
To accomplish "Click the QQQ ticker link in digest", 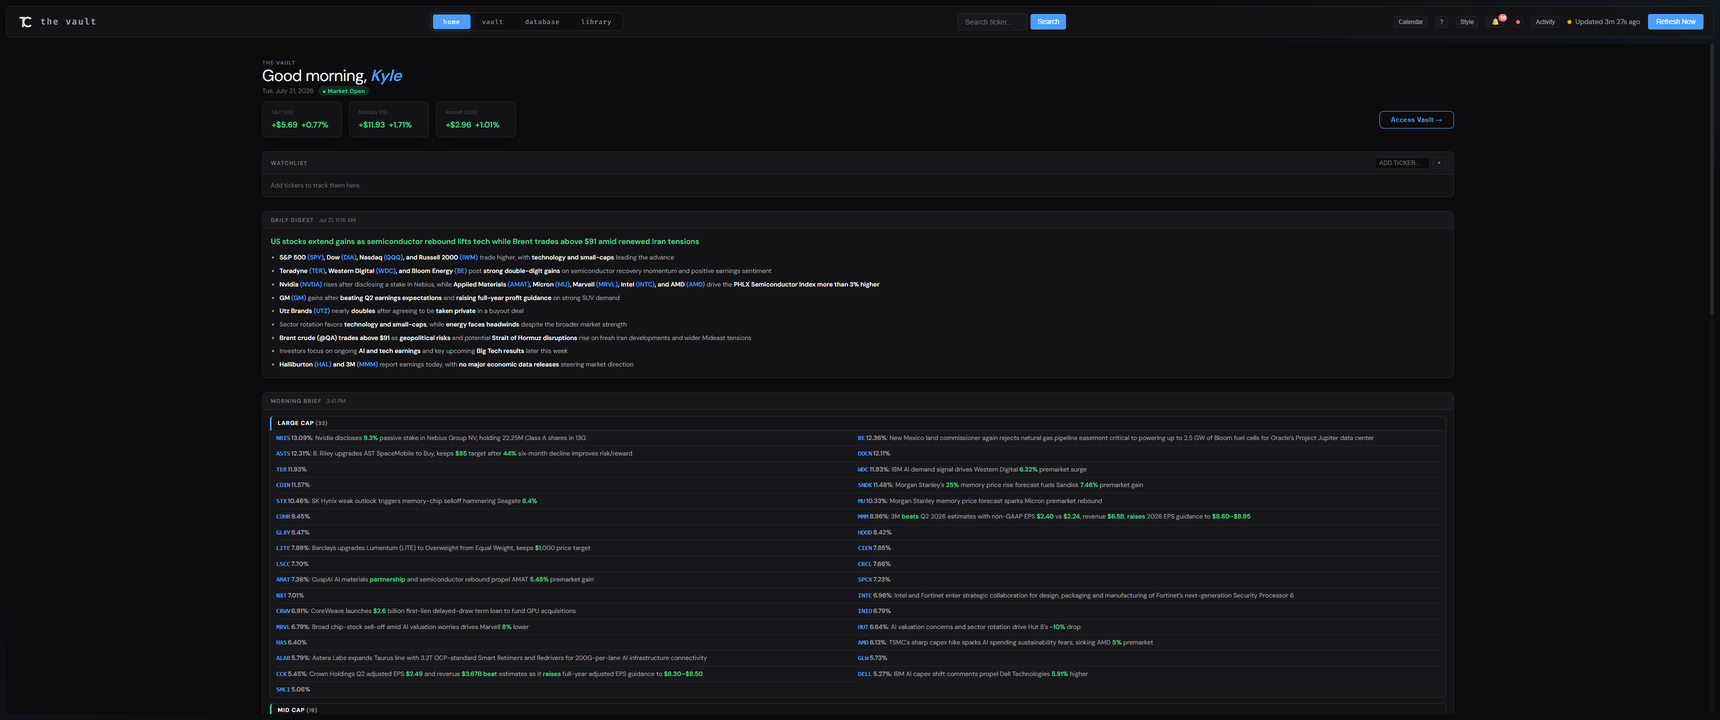I will [x=393, y=258].
